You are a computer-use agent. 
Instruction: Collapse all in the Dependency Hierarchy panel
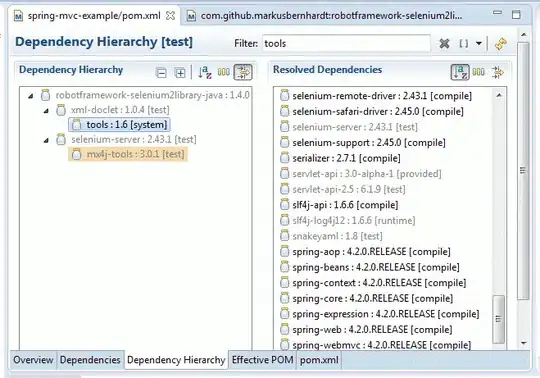pyautogui.click(x=161, y=73)
